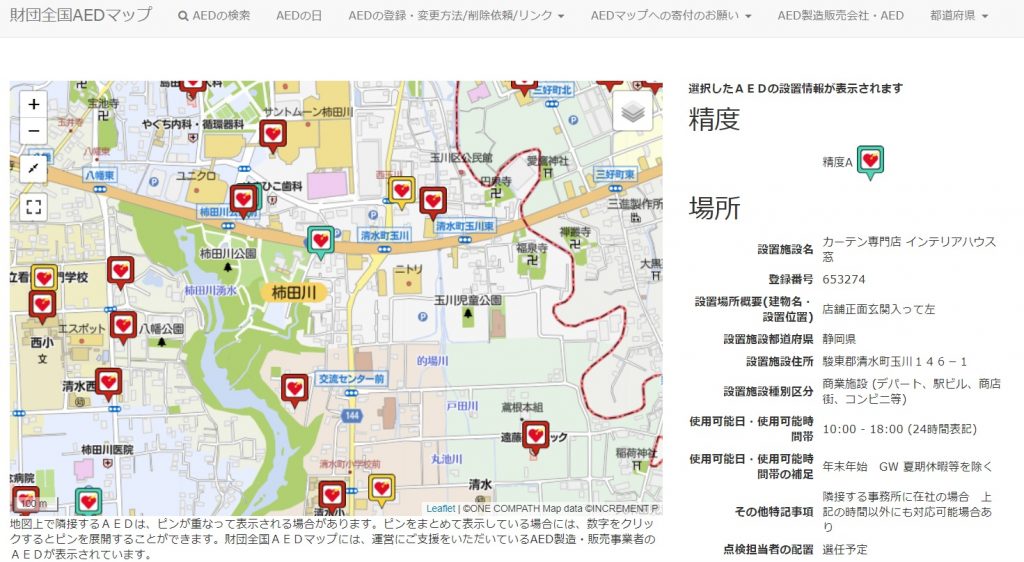Click the locate arrow button on map

[x=34, y=168]
